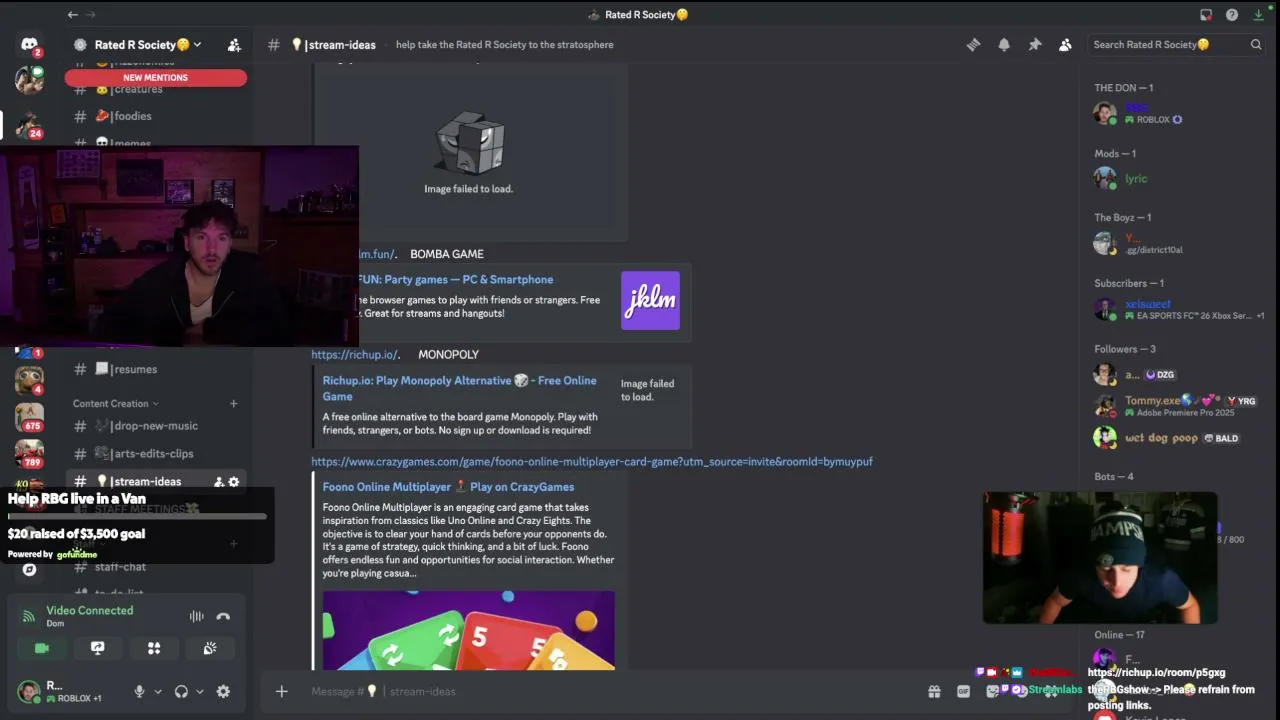Screen dimensions: 1280x720
Task: Click the JKLM purple logo thumbnail
Action: tap(650, 301)
